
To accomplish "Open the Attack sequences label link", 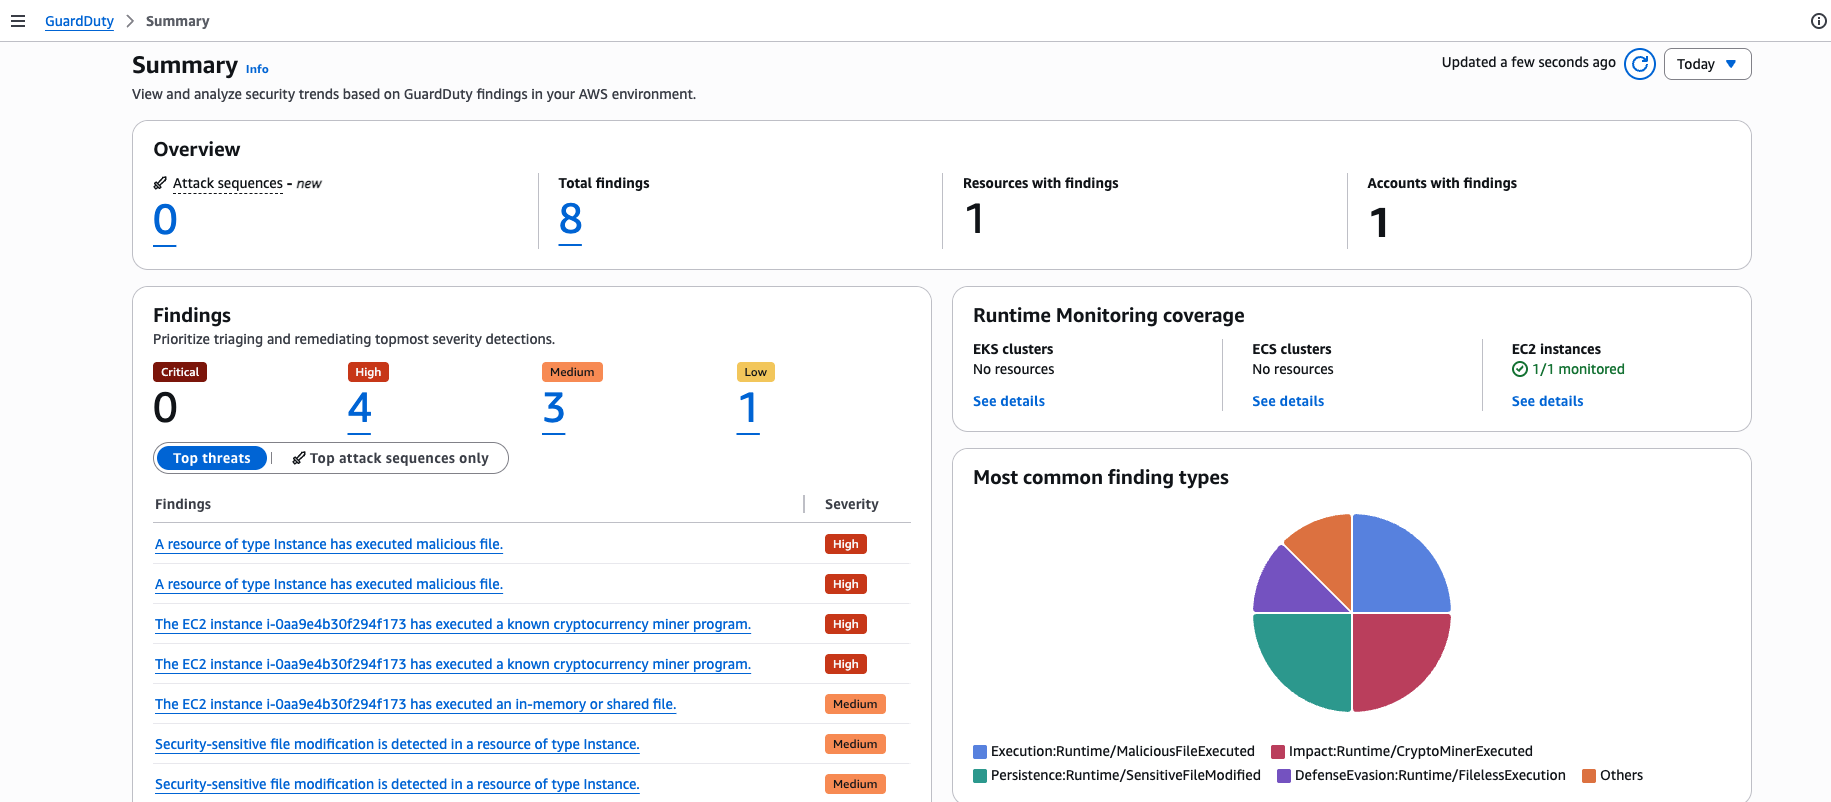I will click(228, 183).
